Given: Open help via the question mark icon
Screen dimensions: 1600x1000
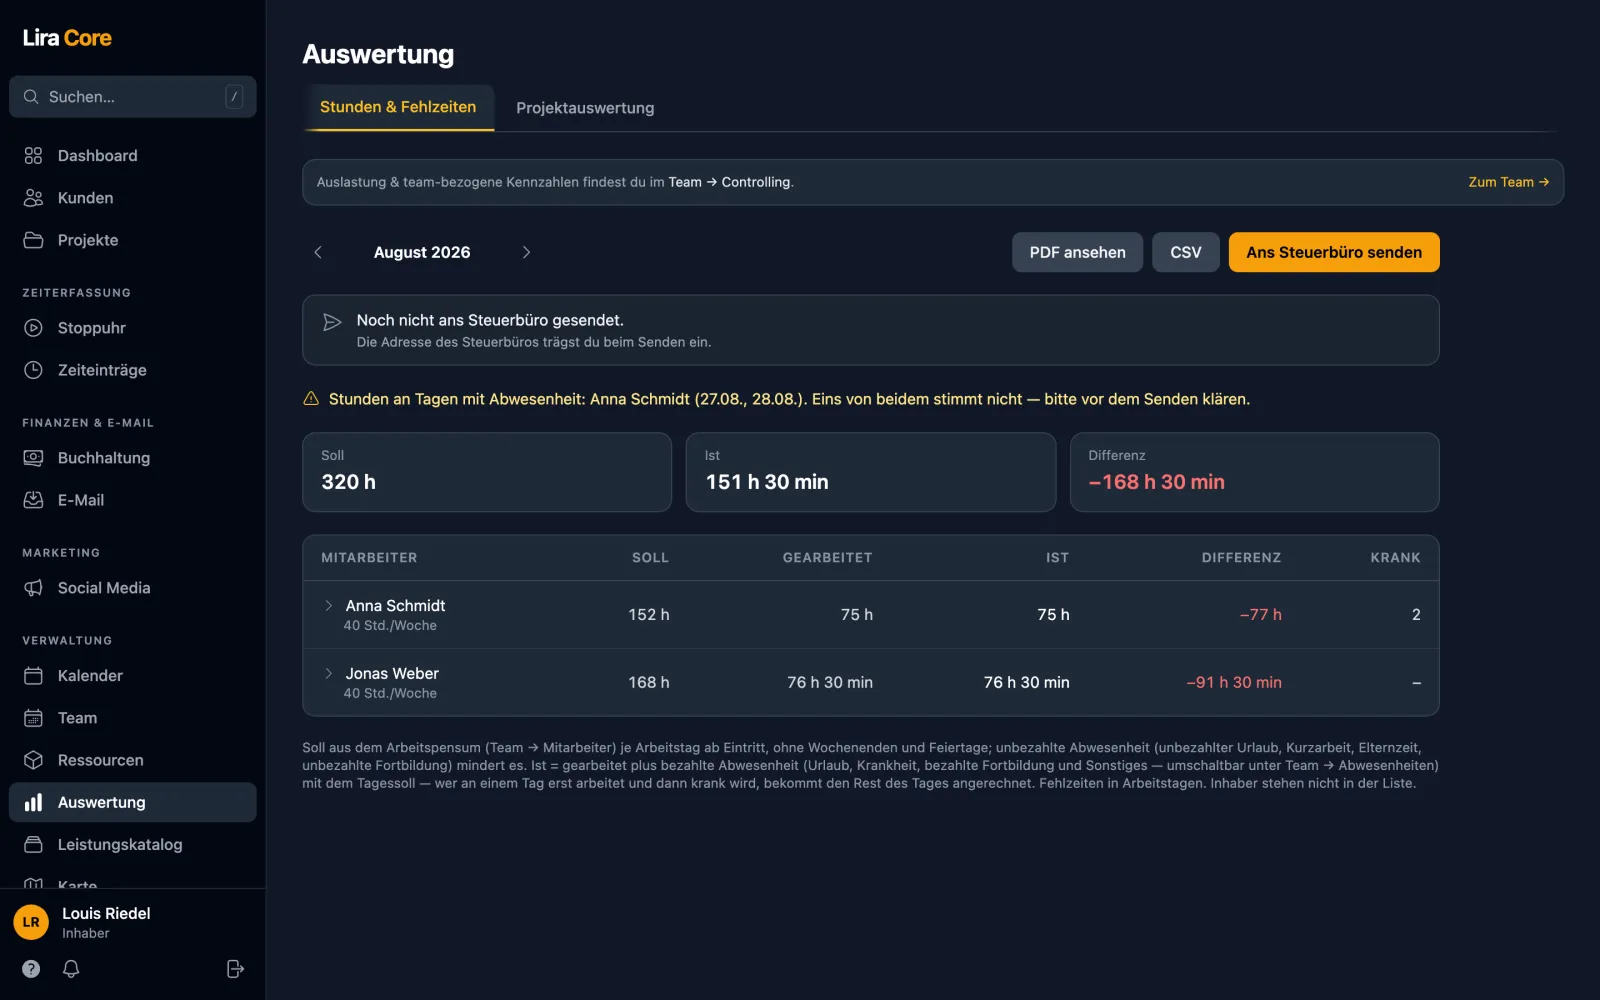Looking at the screenshot, I should point(31,969).
